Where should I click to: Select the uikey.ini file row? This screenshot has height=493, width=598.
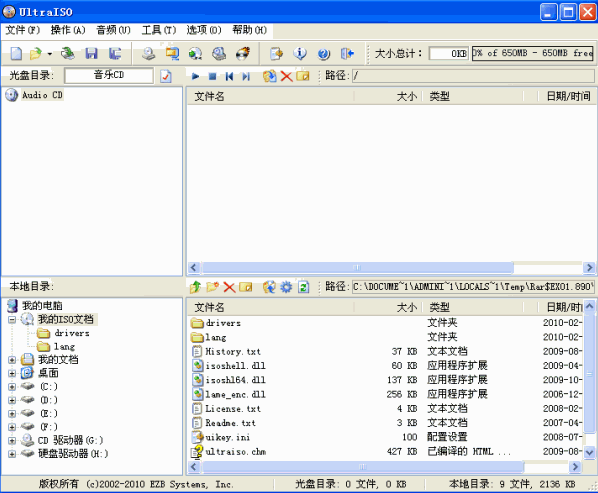(385, 437)
